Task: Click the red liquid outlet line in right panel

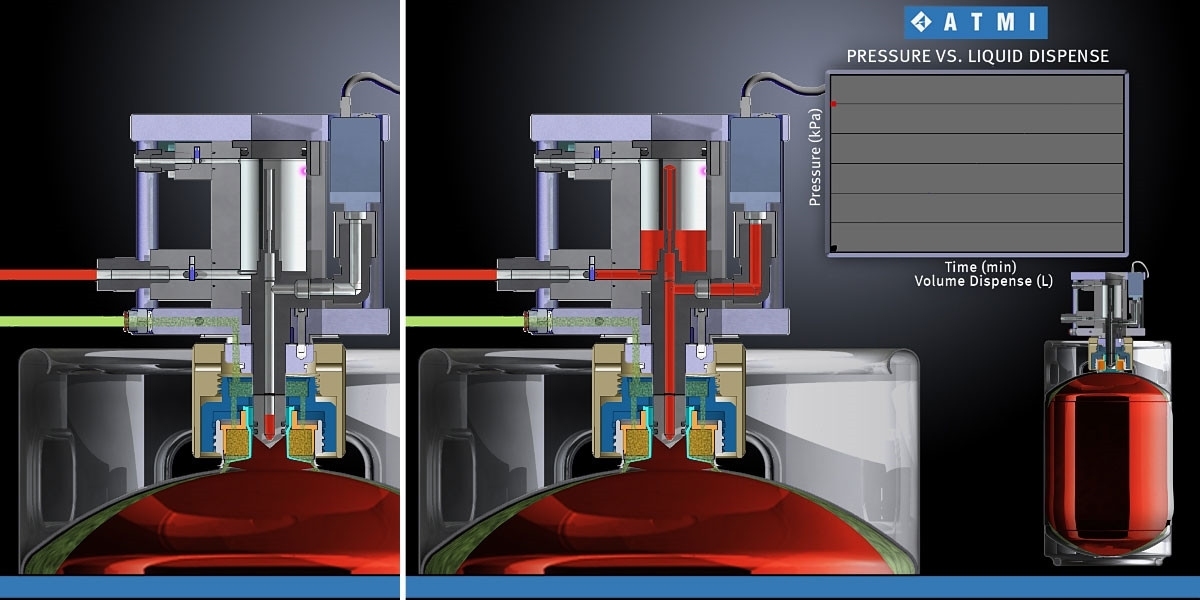Action: [452, 273]
